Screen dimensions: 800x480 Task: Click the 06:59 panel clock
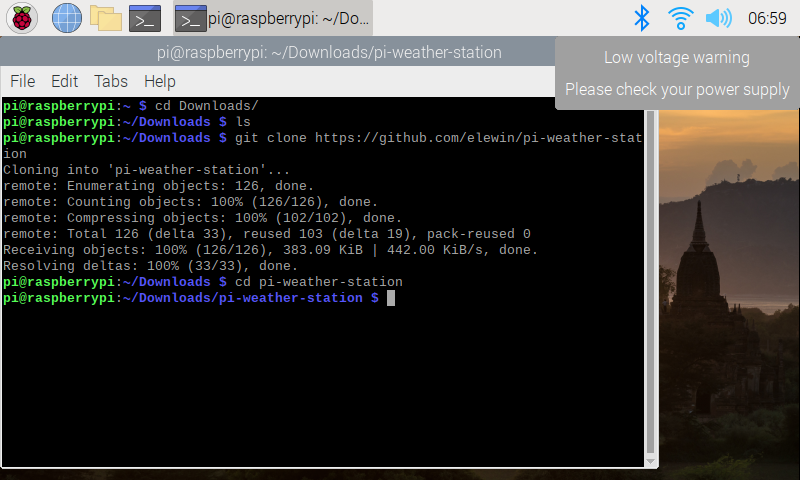(767, 17)
